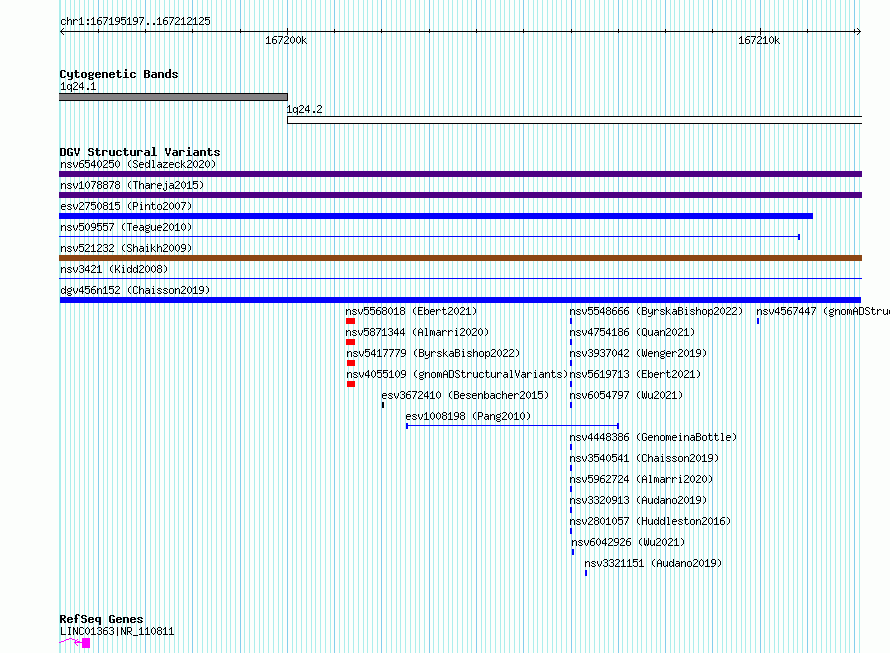Click the 167210k ruler tick label

coord(759,40)
